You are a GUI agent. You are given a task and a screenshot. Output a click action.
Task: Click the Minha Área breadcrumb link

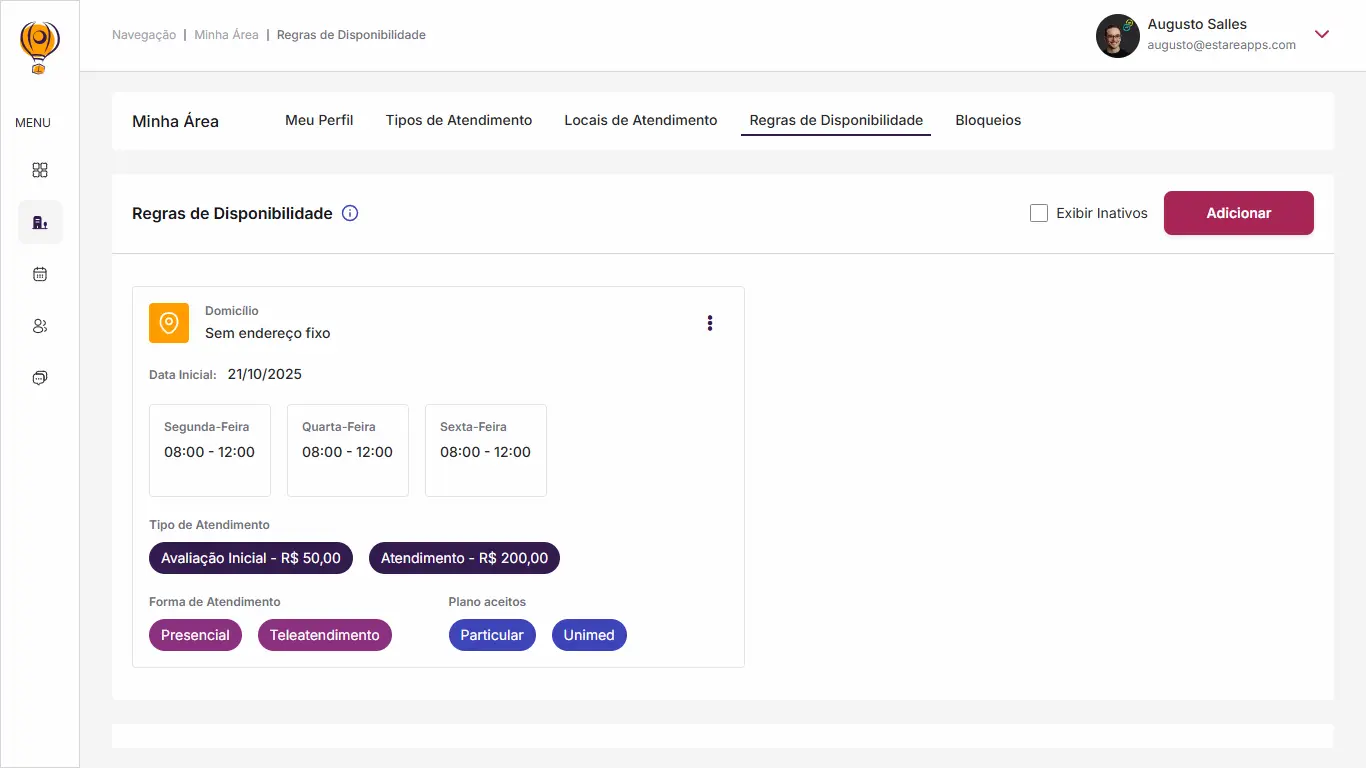[226, 35]
